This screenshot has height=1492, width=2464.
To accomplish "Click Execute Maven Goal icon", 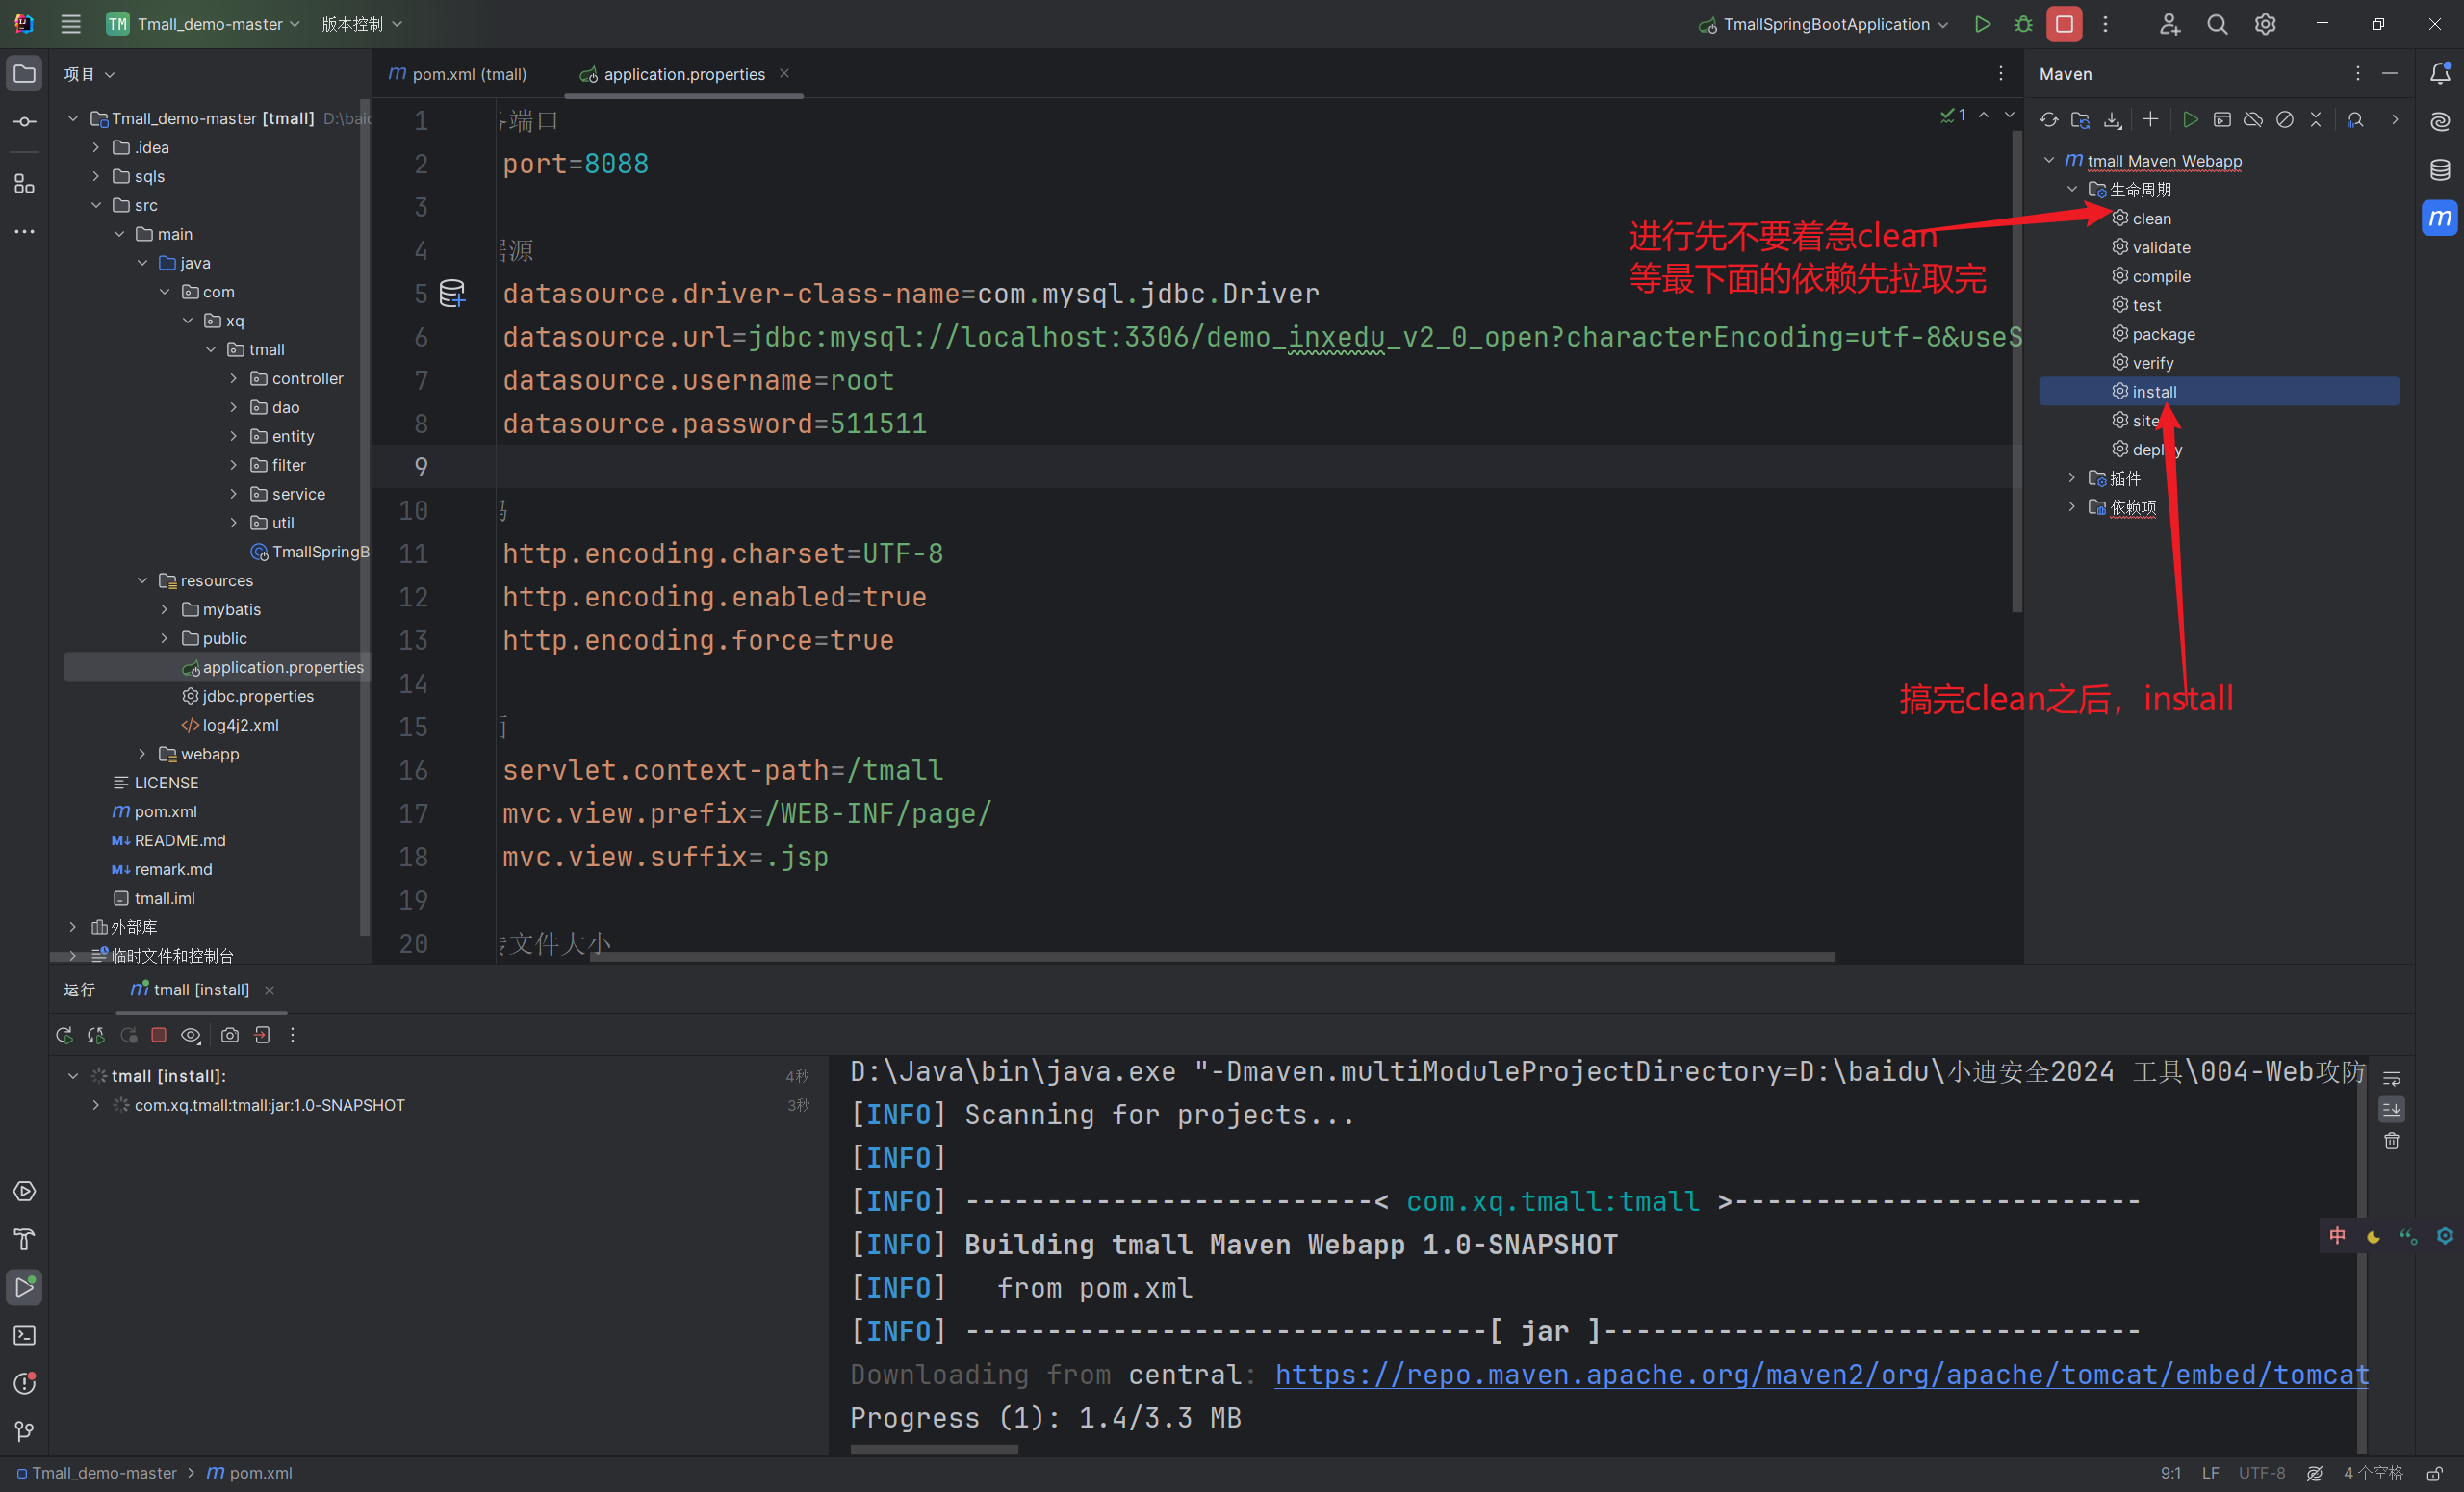I will point(2222,120).
